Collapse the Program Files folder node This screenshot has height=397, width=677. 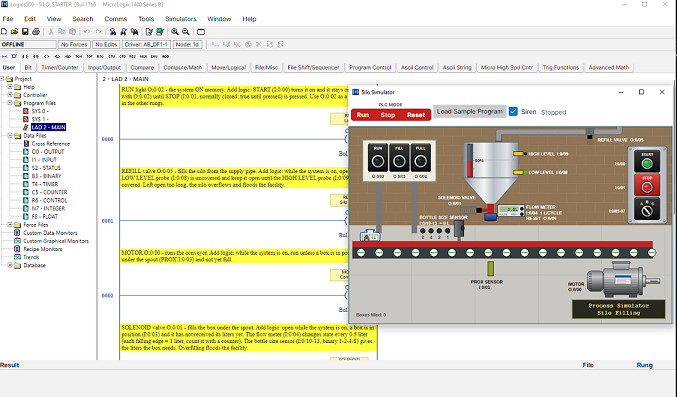coord(10,103)
